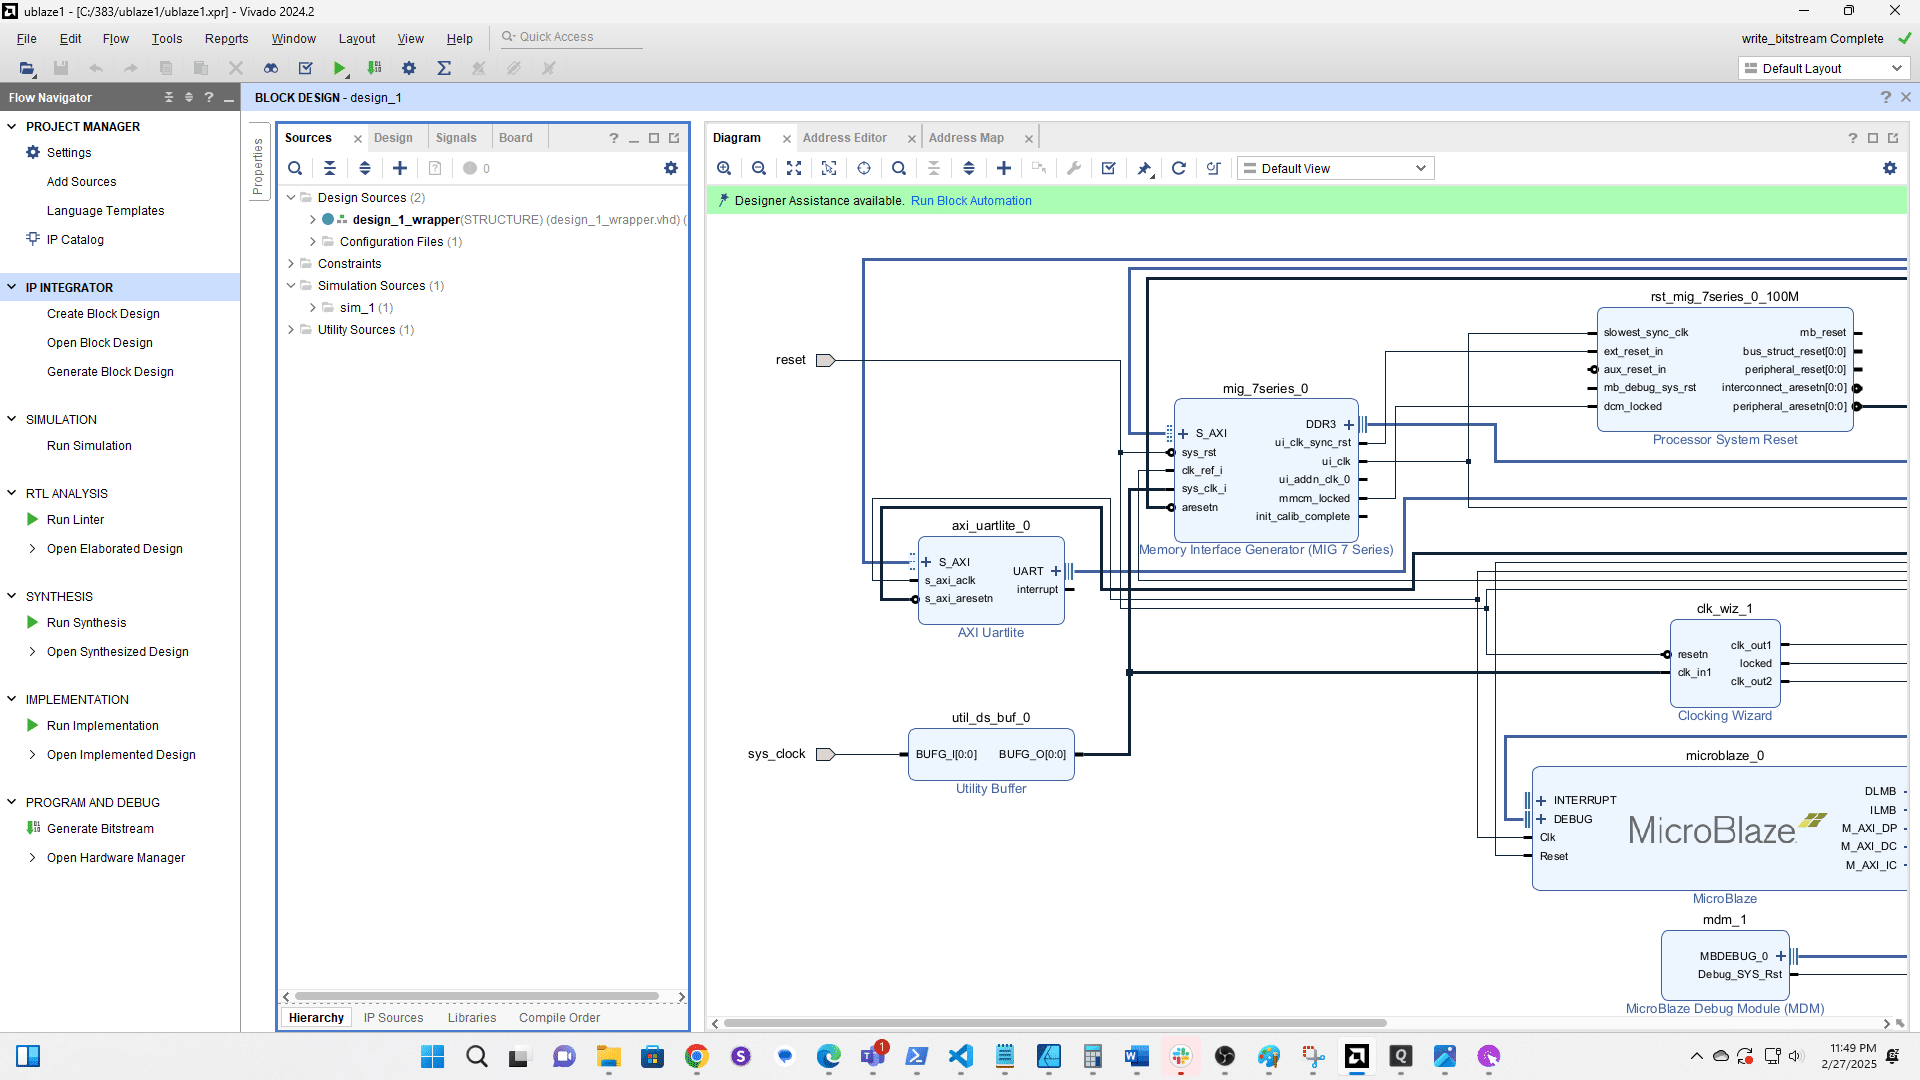
Task: Click Regenerate Layout icon in diagram toolbar
Action: pos(1179,168)
